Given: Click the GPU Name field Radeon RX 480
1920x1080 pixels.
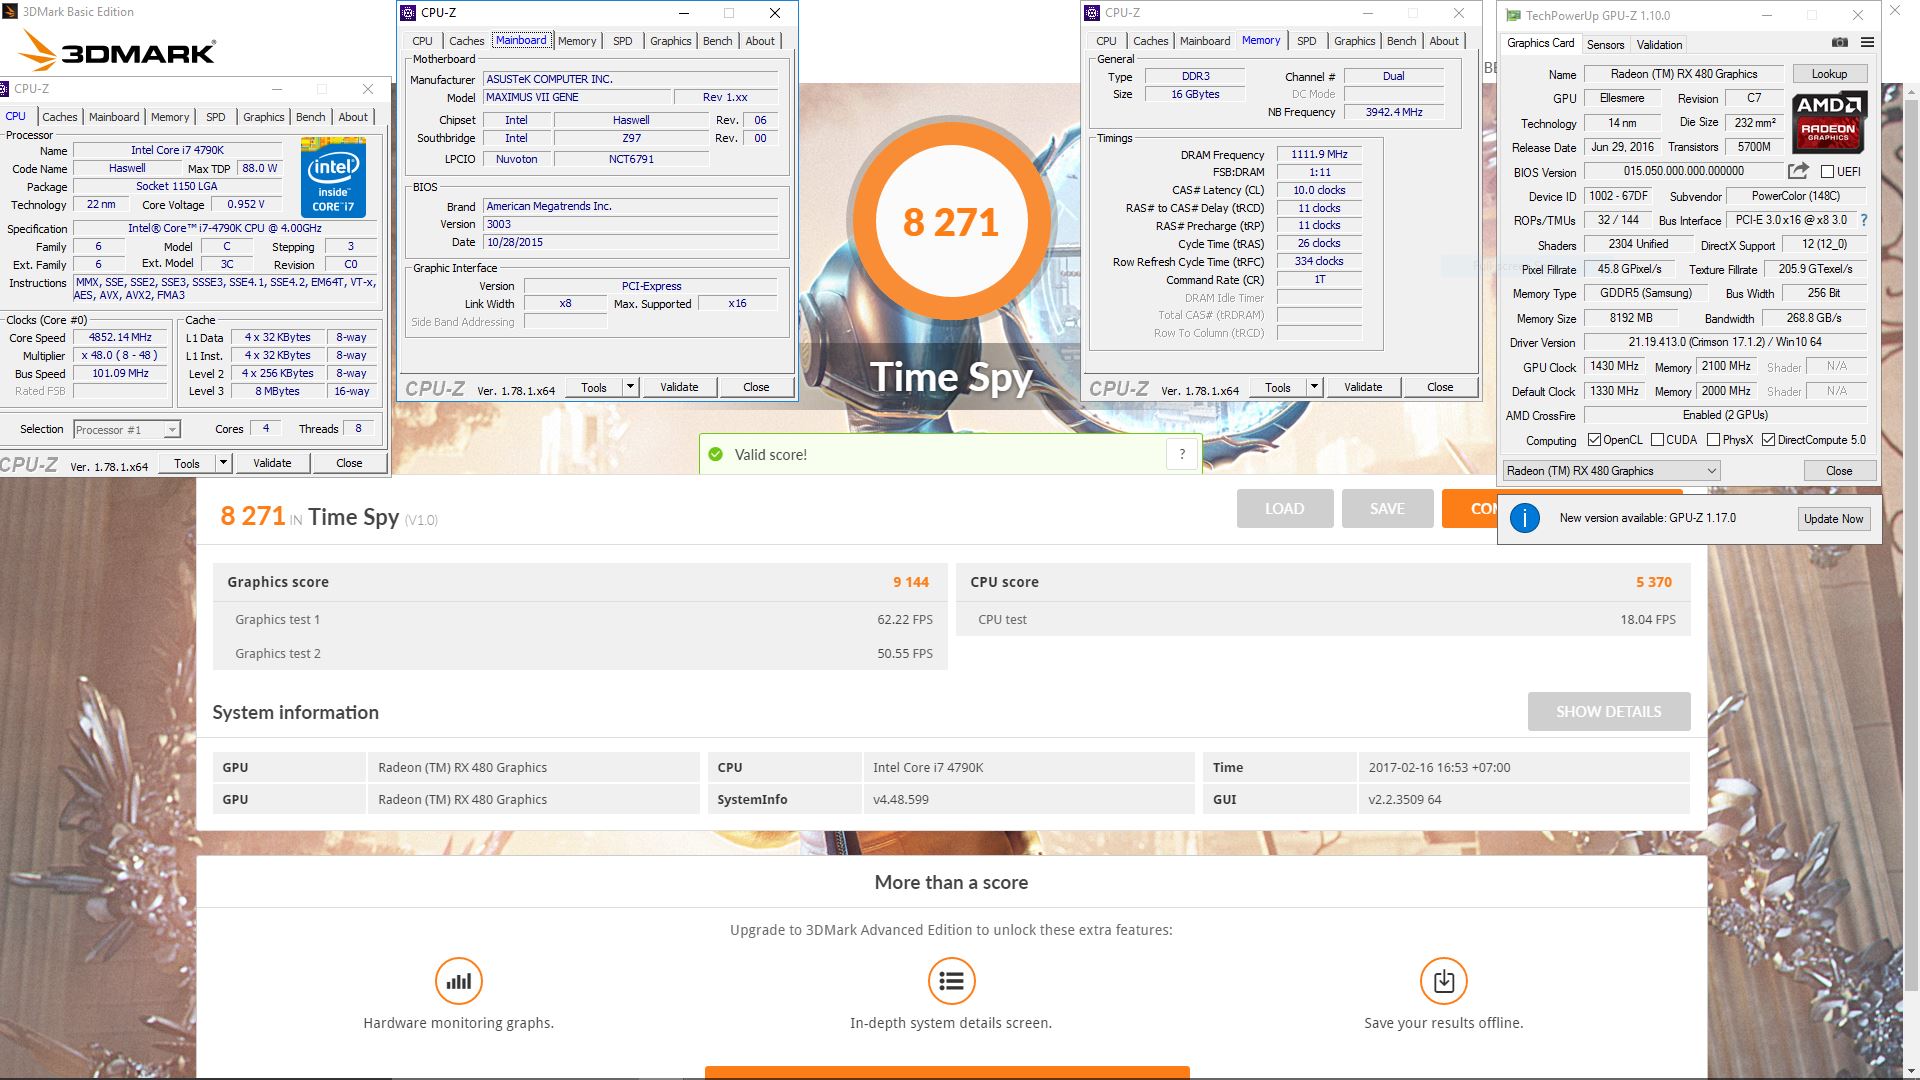Looking at the screenshot, I should point(1683,74).
